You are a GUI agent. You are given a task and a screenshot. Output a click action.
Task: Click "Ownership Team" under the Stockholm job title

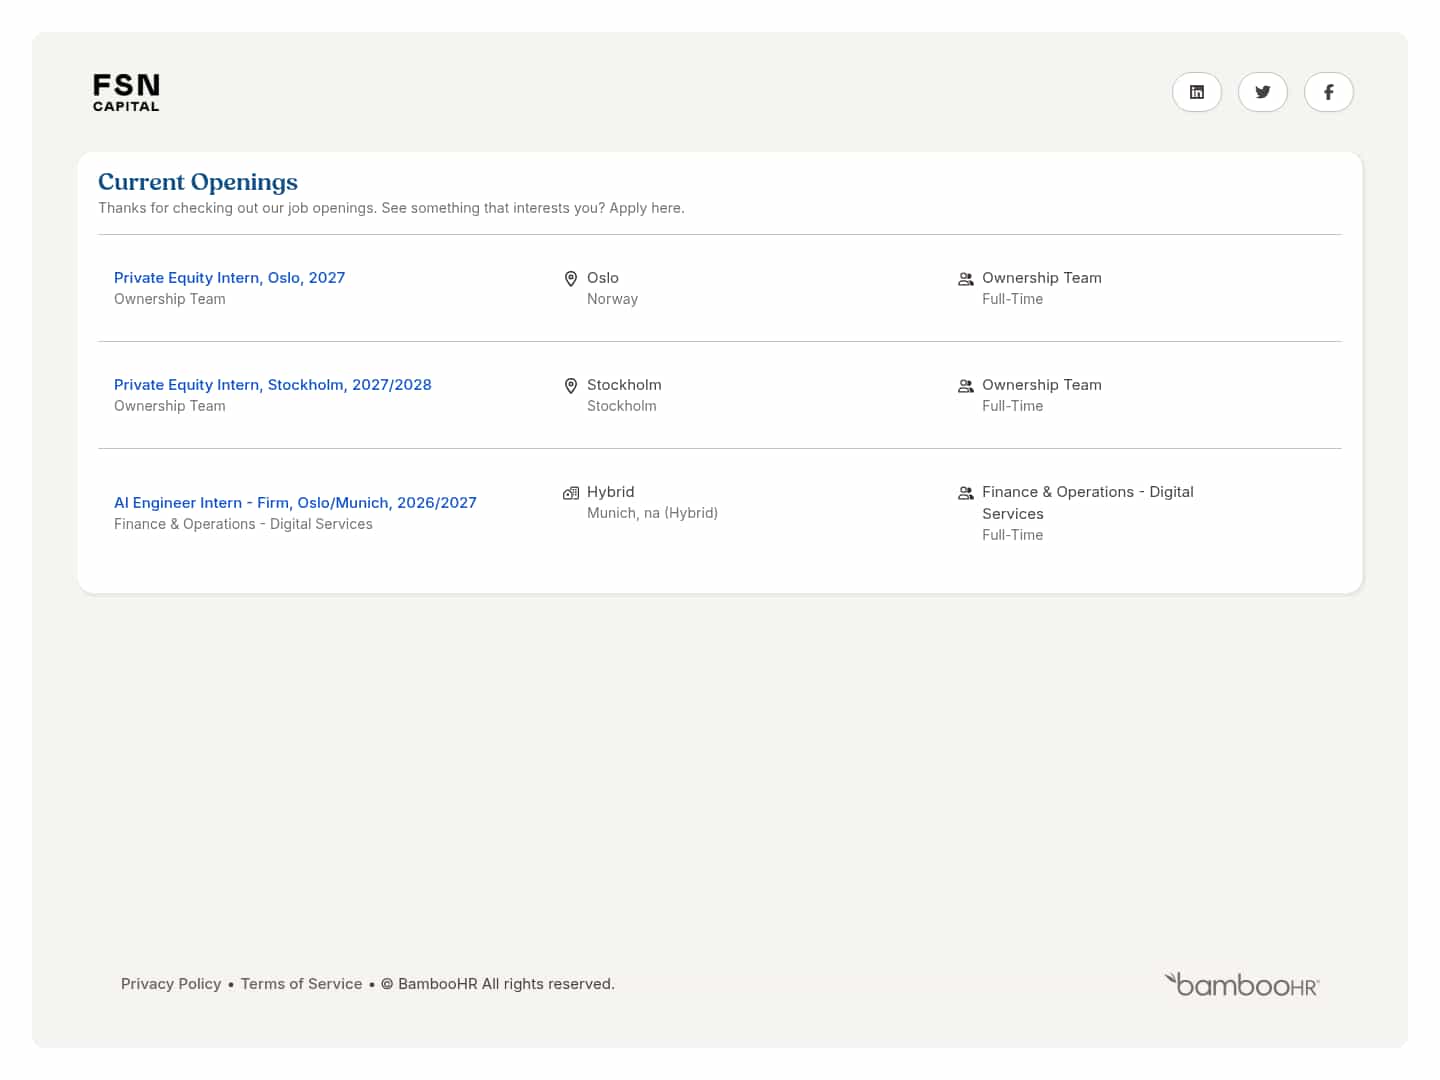(170, 406)
